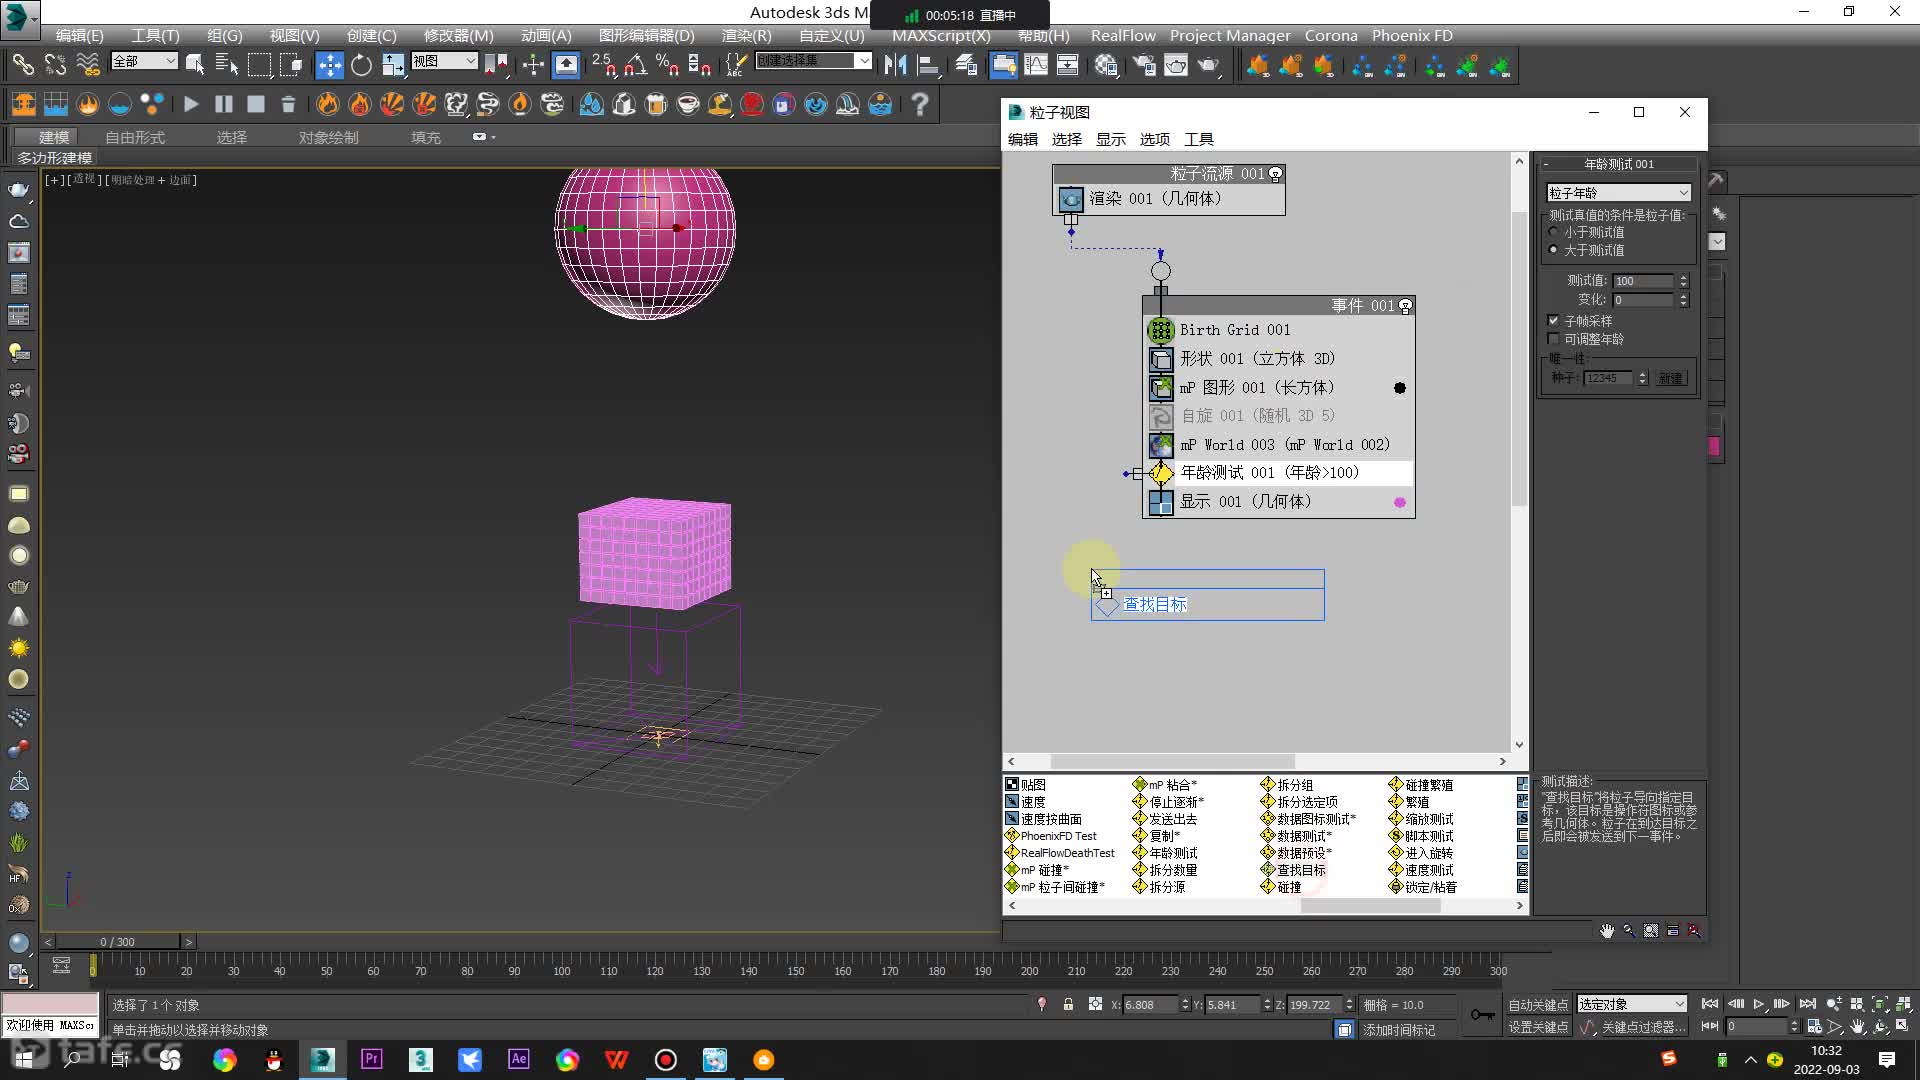Toggle the 粒子流源 001 lightbulb on/off
Image resolution: width=1920 pixels, height=1080 pixels.
(x=1275, y=174)
